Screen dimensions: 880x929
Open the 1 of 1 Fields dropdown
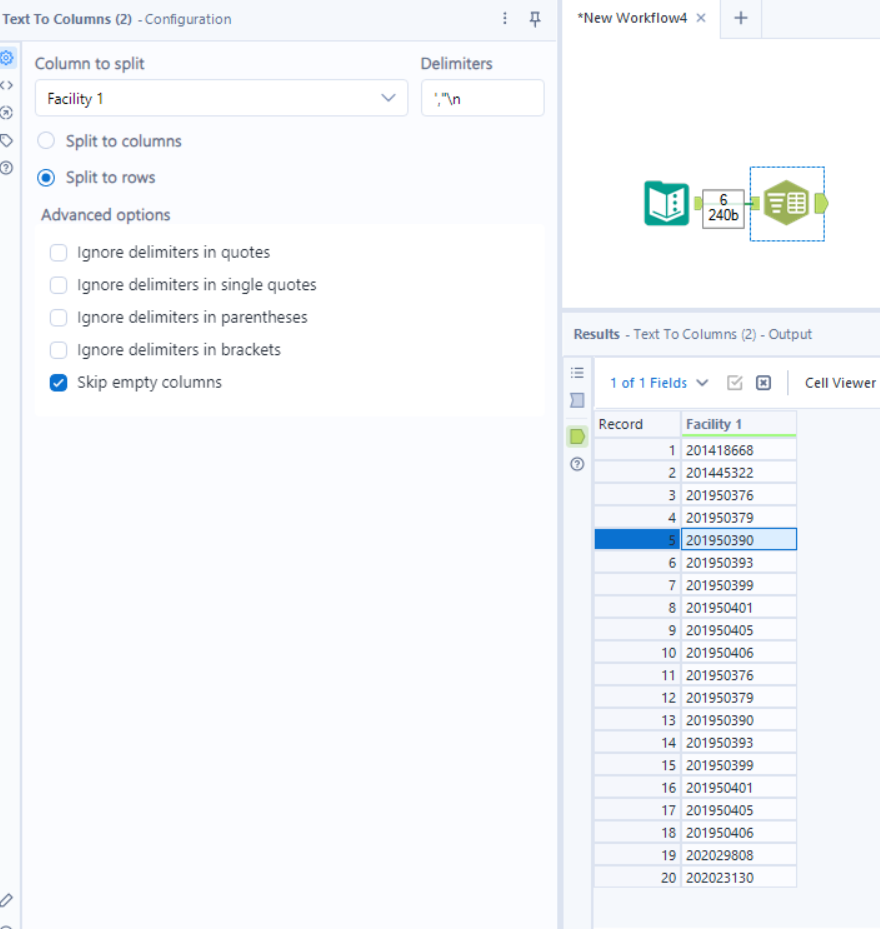pos(659,383)
